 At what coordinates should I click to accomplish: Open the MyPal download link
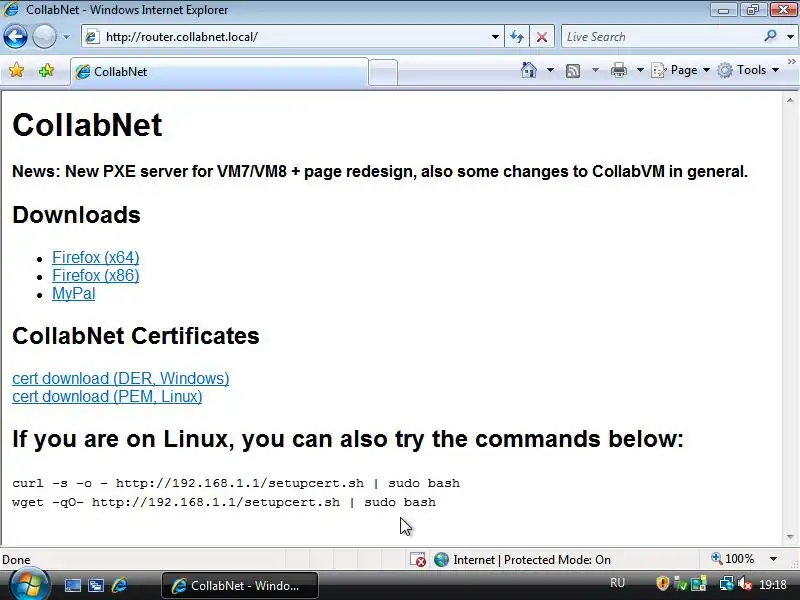pyautogui.click(x=73, y=293)
